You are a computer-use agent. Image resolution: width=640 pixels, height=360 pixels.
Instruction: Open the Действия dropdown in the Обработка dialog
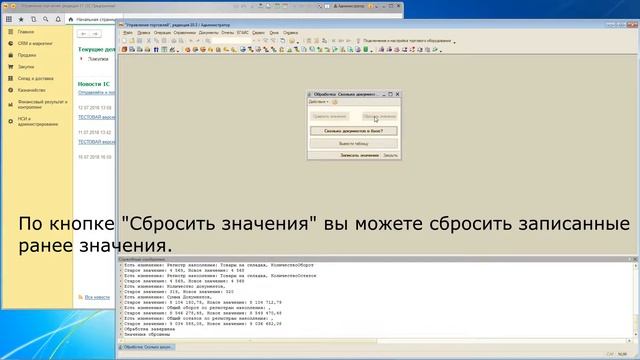coord(318,102)
